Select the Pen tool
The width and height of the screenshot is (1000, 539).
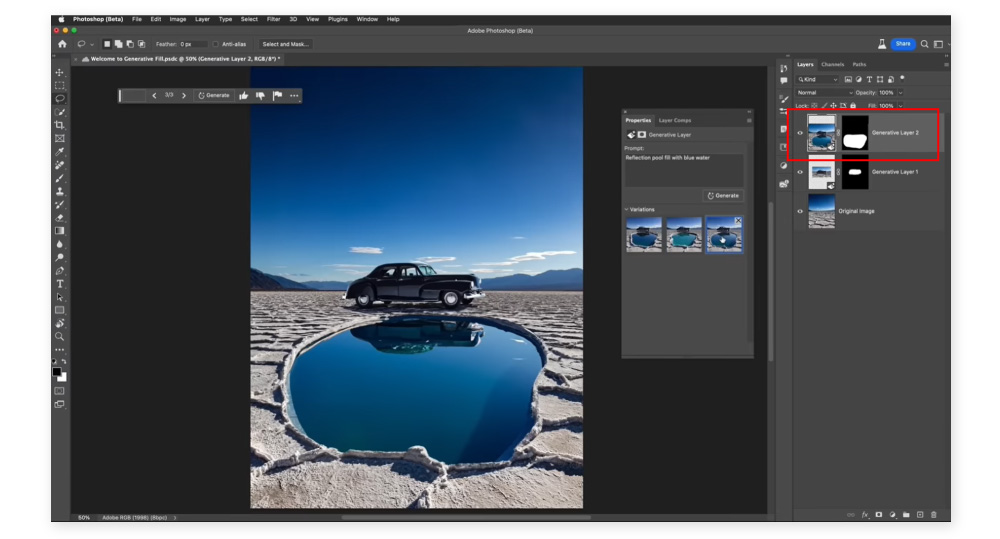[x=60, y=270]
